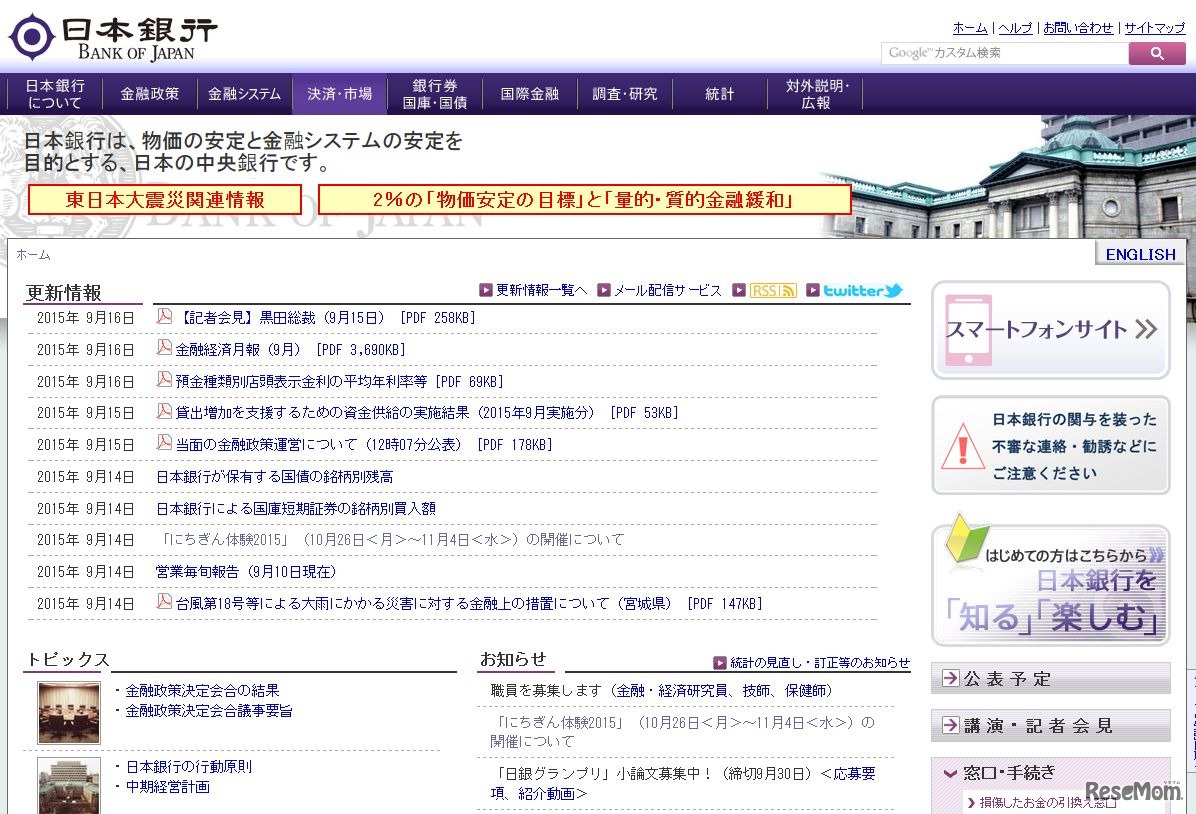Click the arrow icon beside メール配信サービス
The image size is (1196, 814).
pos(604,290)
